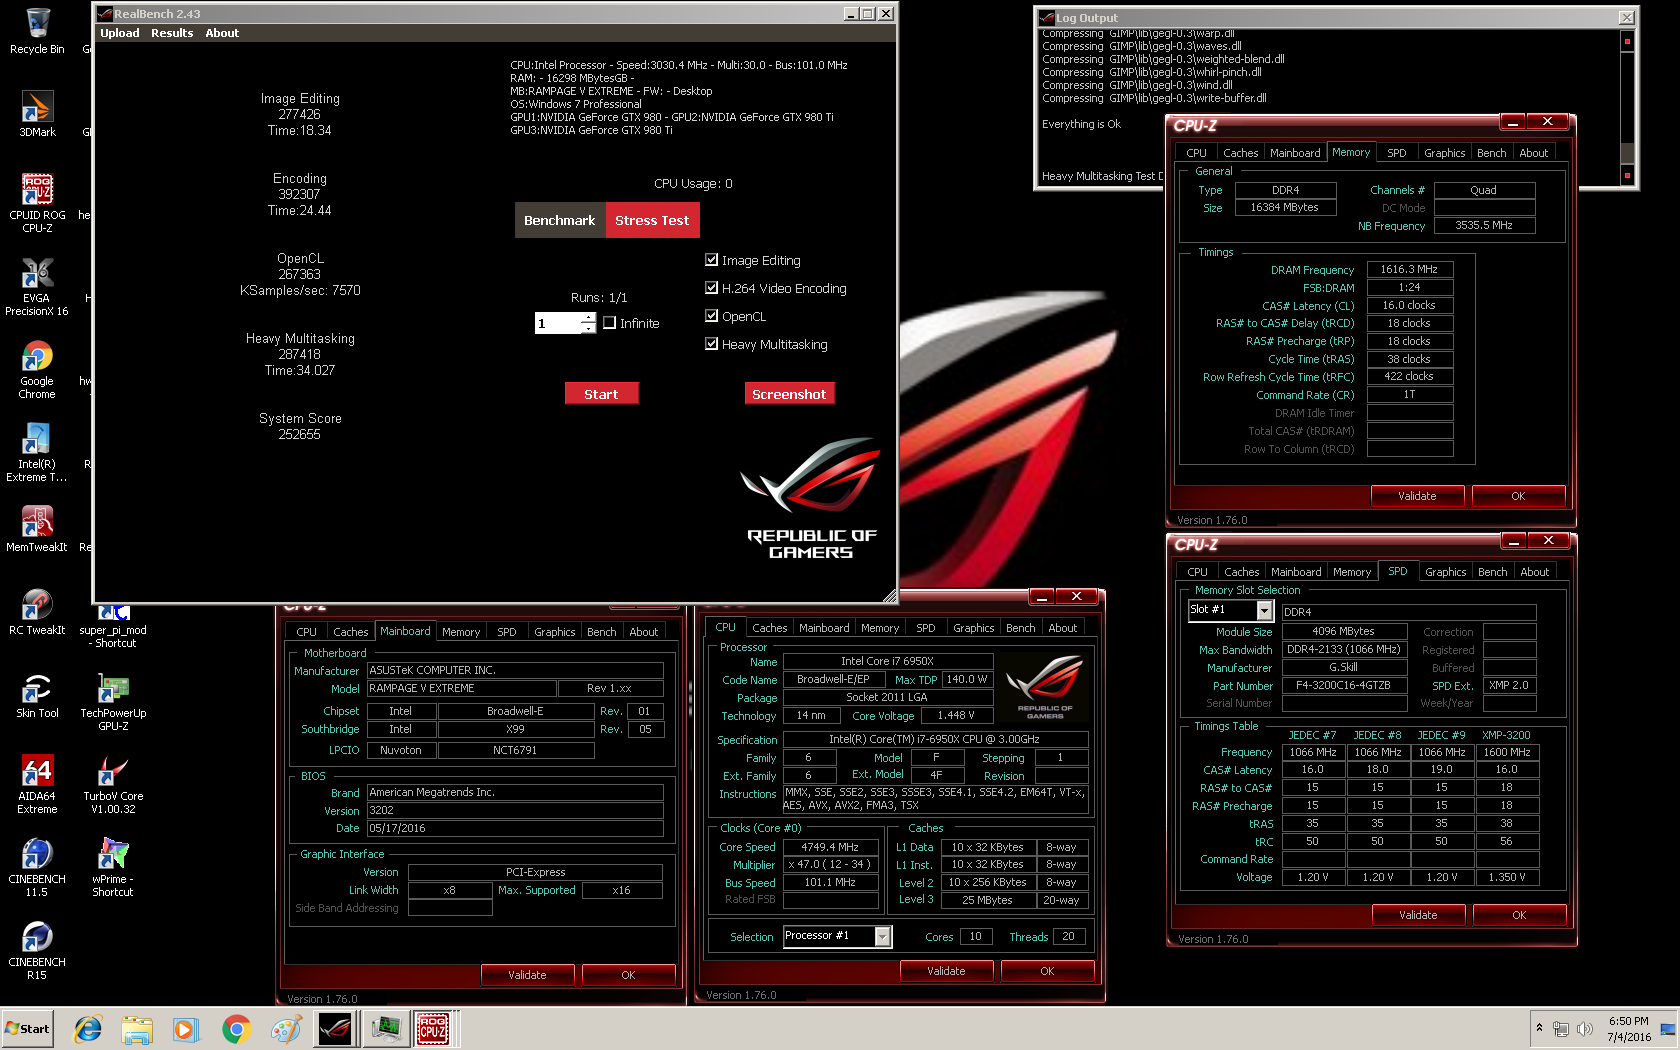Viewport: 1680px width, 1050px height.
Task: Open the Slot #1 memory slot dropdown
Action: pos(1264,611)
